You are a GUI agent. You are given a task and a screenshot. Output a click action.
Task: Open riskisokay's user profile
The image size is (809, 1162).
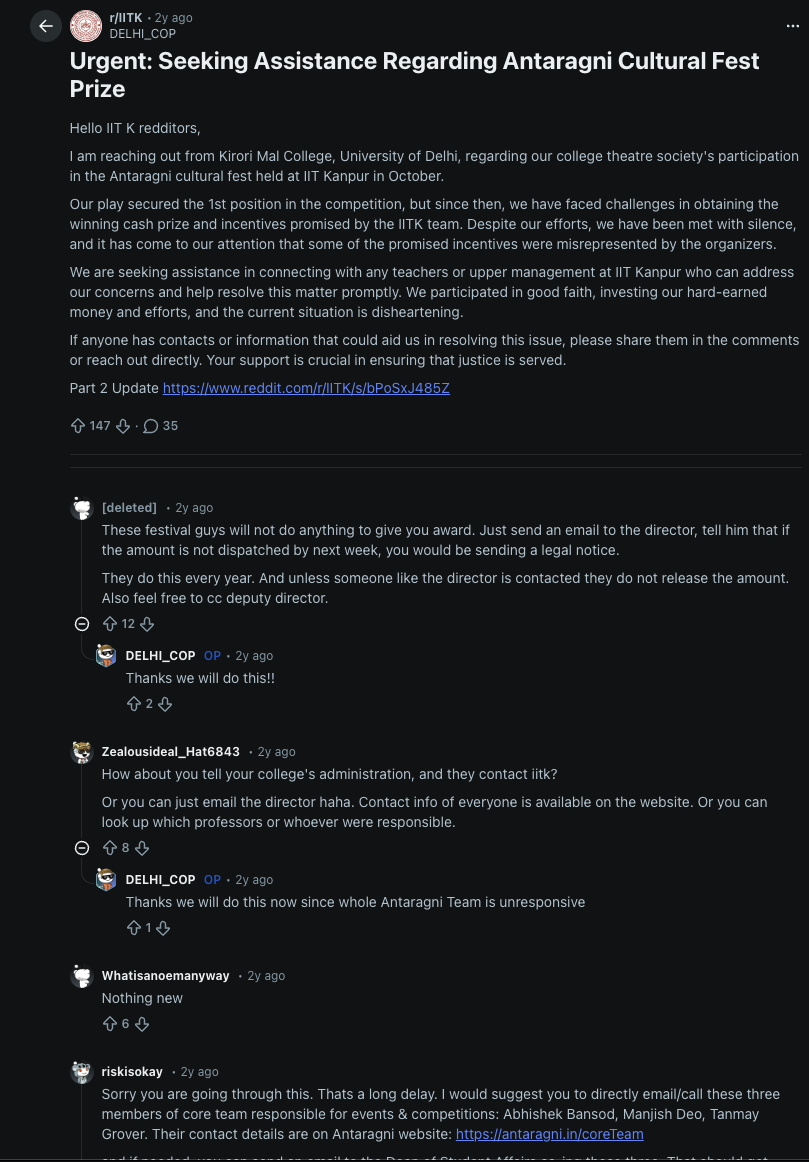132,1072
